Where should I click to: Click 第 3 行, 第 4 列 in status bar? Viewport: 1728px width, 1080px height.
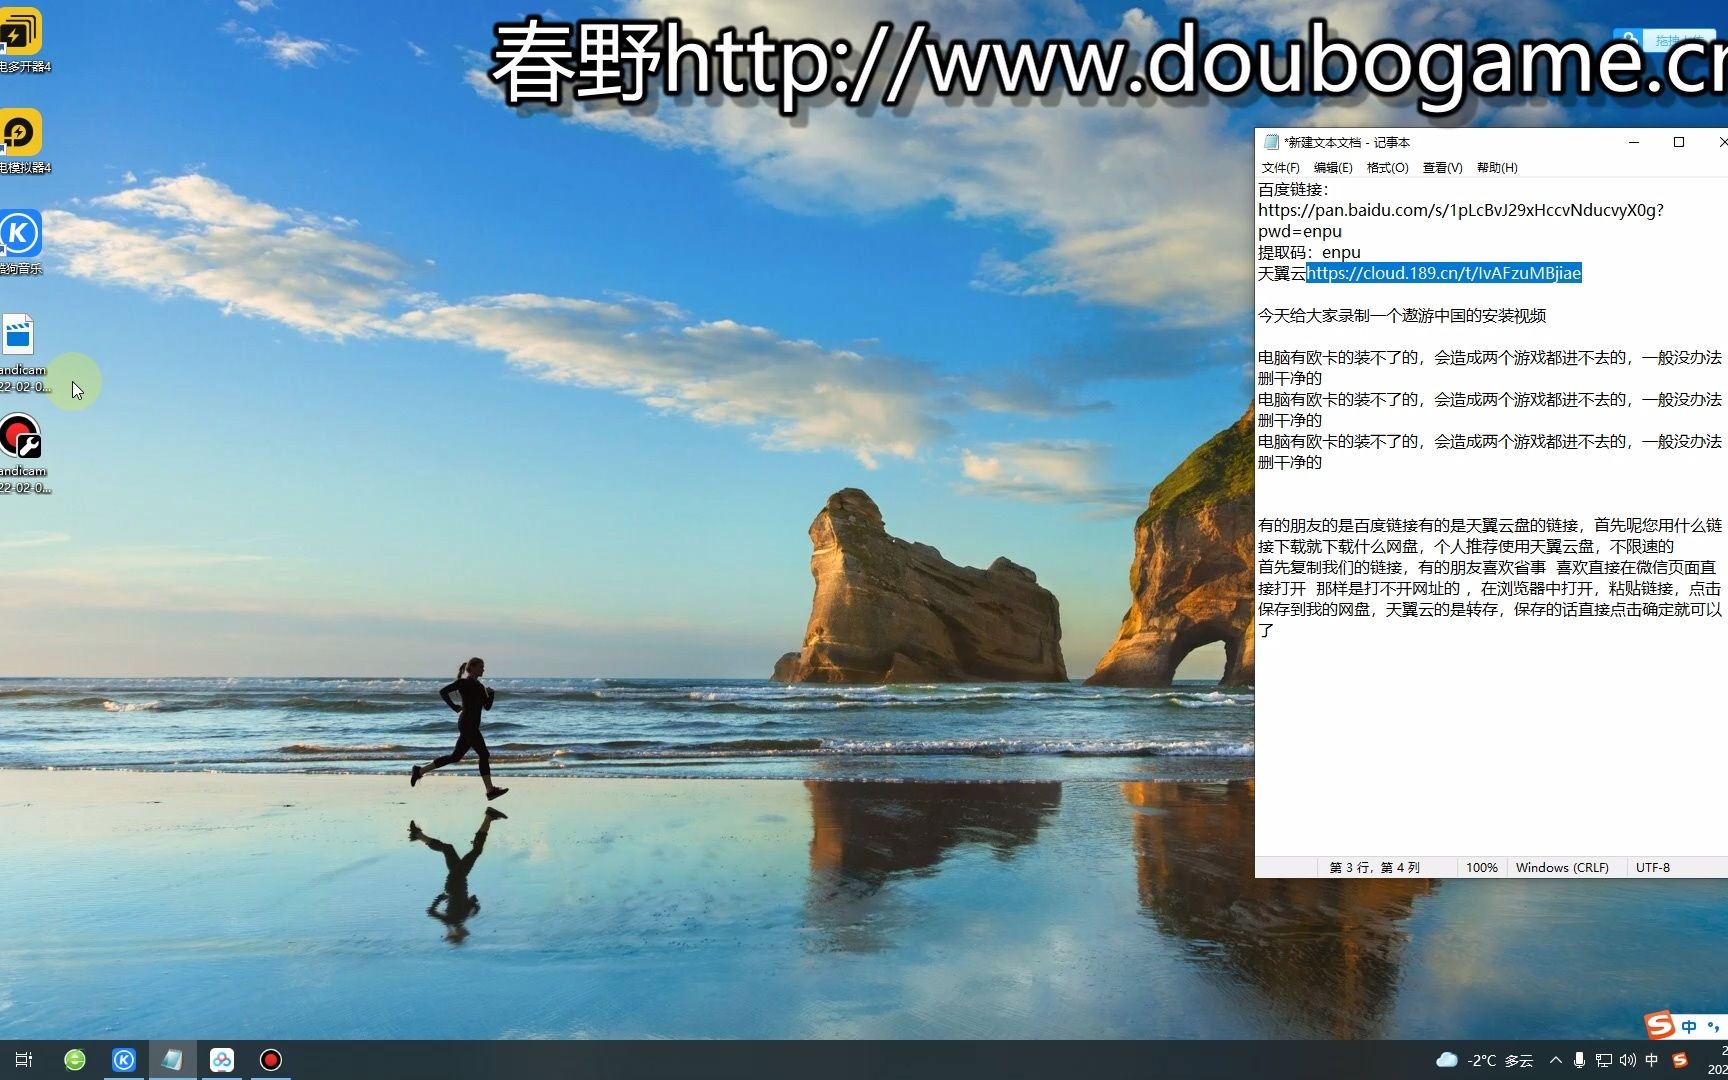click(x=1374, y=868)
